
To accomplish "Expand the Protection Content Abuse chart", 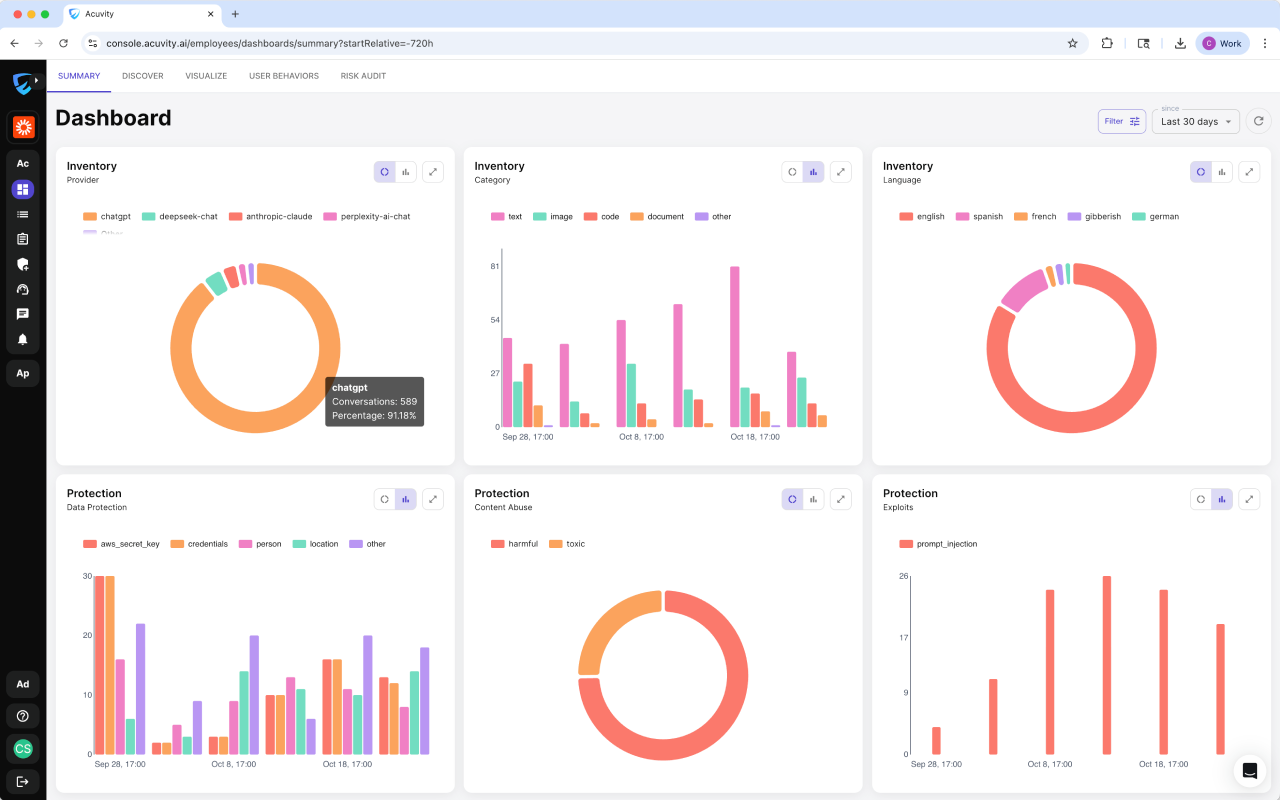I will click(x=841, y=499).
